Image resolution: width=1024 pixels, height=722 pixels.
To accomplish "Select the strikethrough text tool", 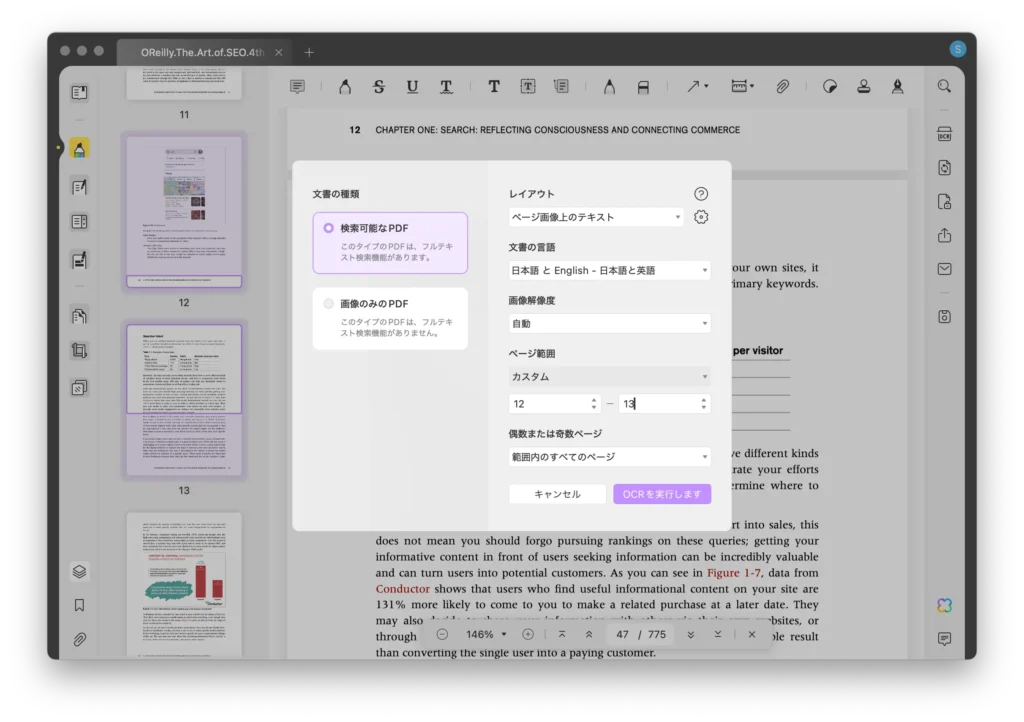I will 379,87.
